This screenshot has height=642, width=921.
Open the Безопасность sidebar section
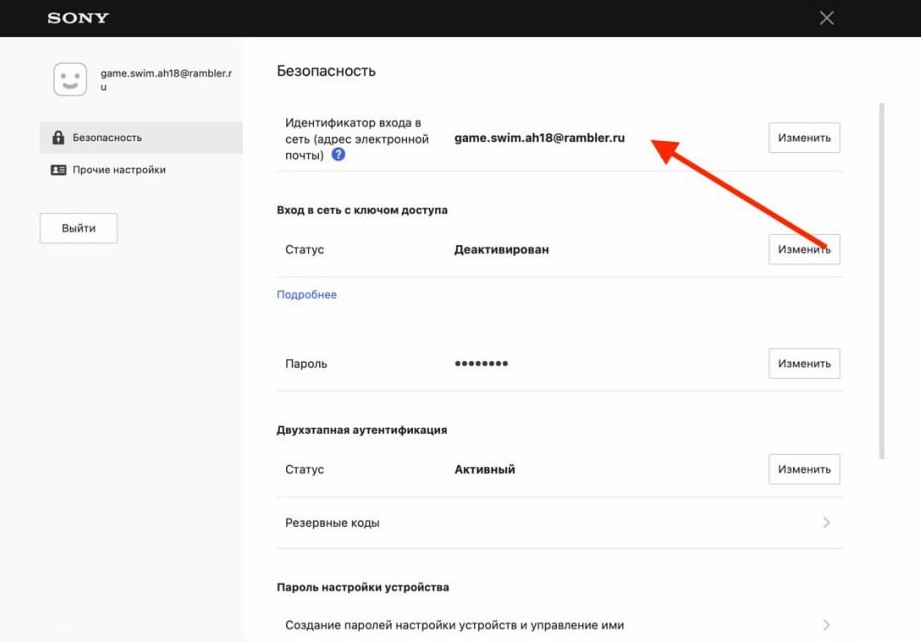(x=141, y=137)
